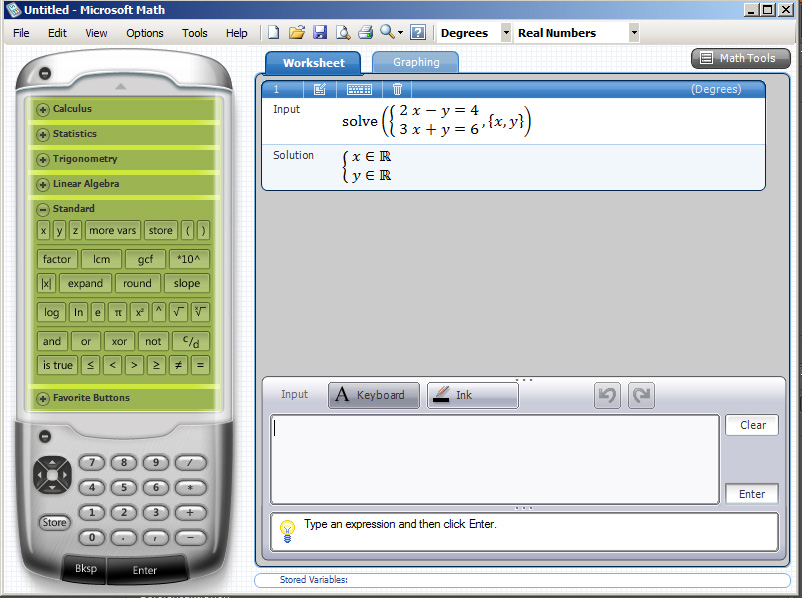
Task: Click the Math Tools button
Action: pos(740,58)
